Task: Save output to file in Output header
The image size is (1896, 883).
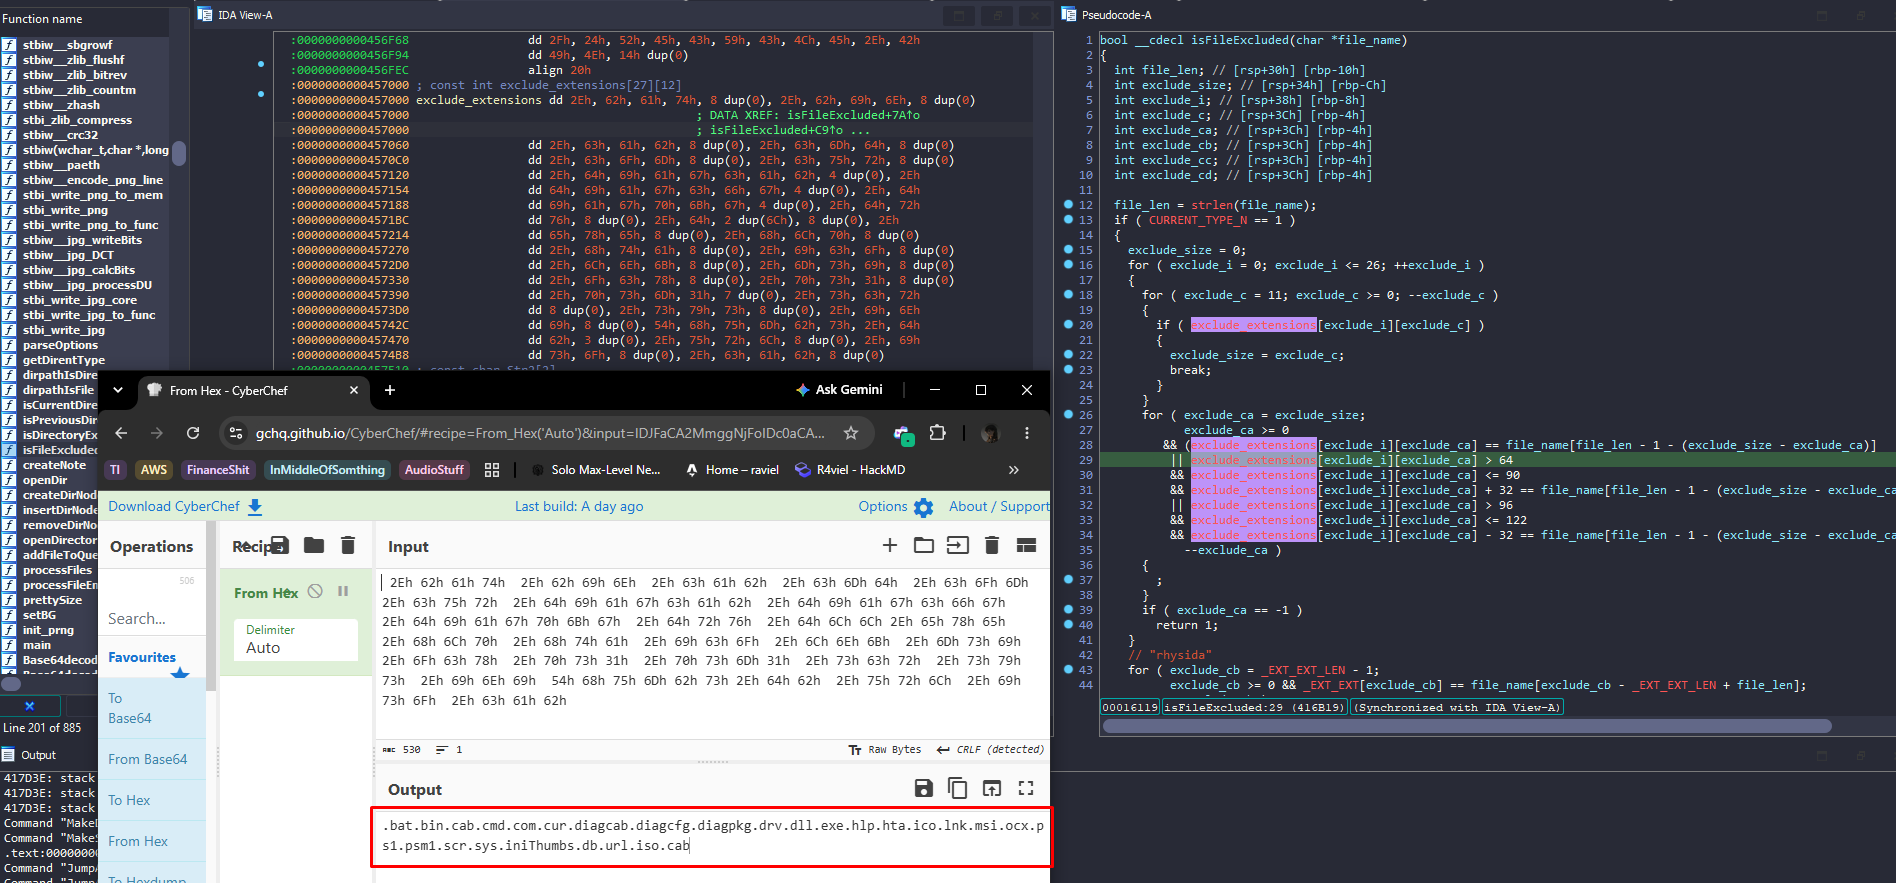Action: [x=924, y=788]
